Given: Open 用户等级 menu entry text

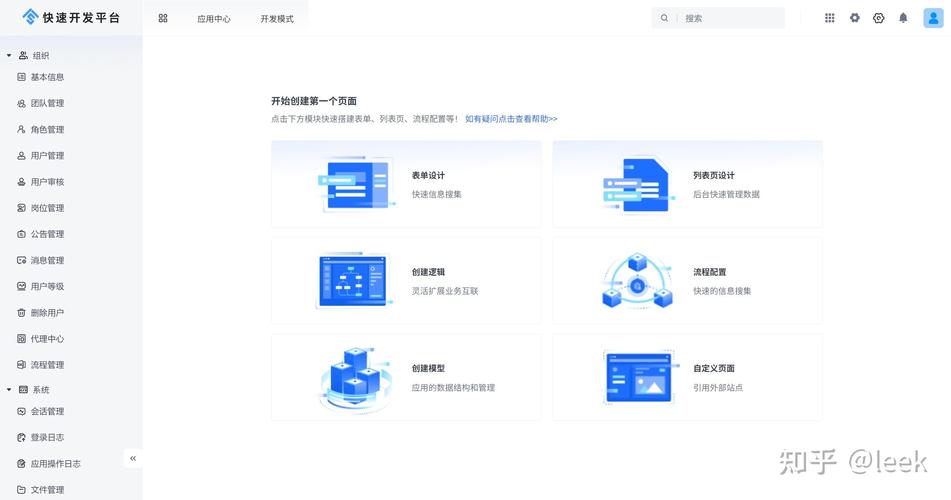Looking at the screenshot, I should (47, 286).
